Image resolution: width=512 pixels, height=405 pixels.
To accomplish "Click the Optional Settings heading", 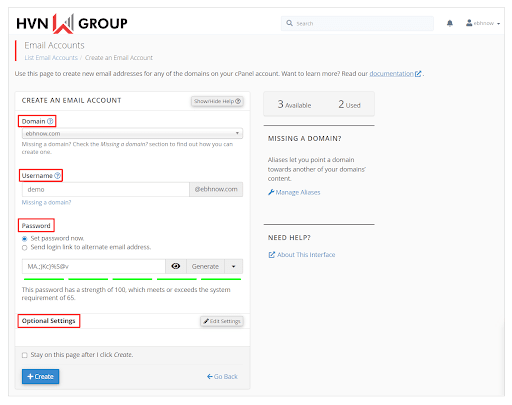I will (48, 321).
